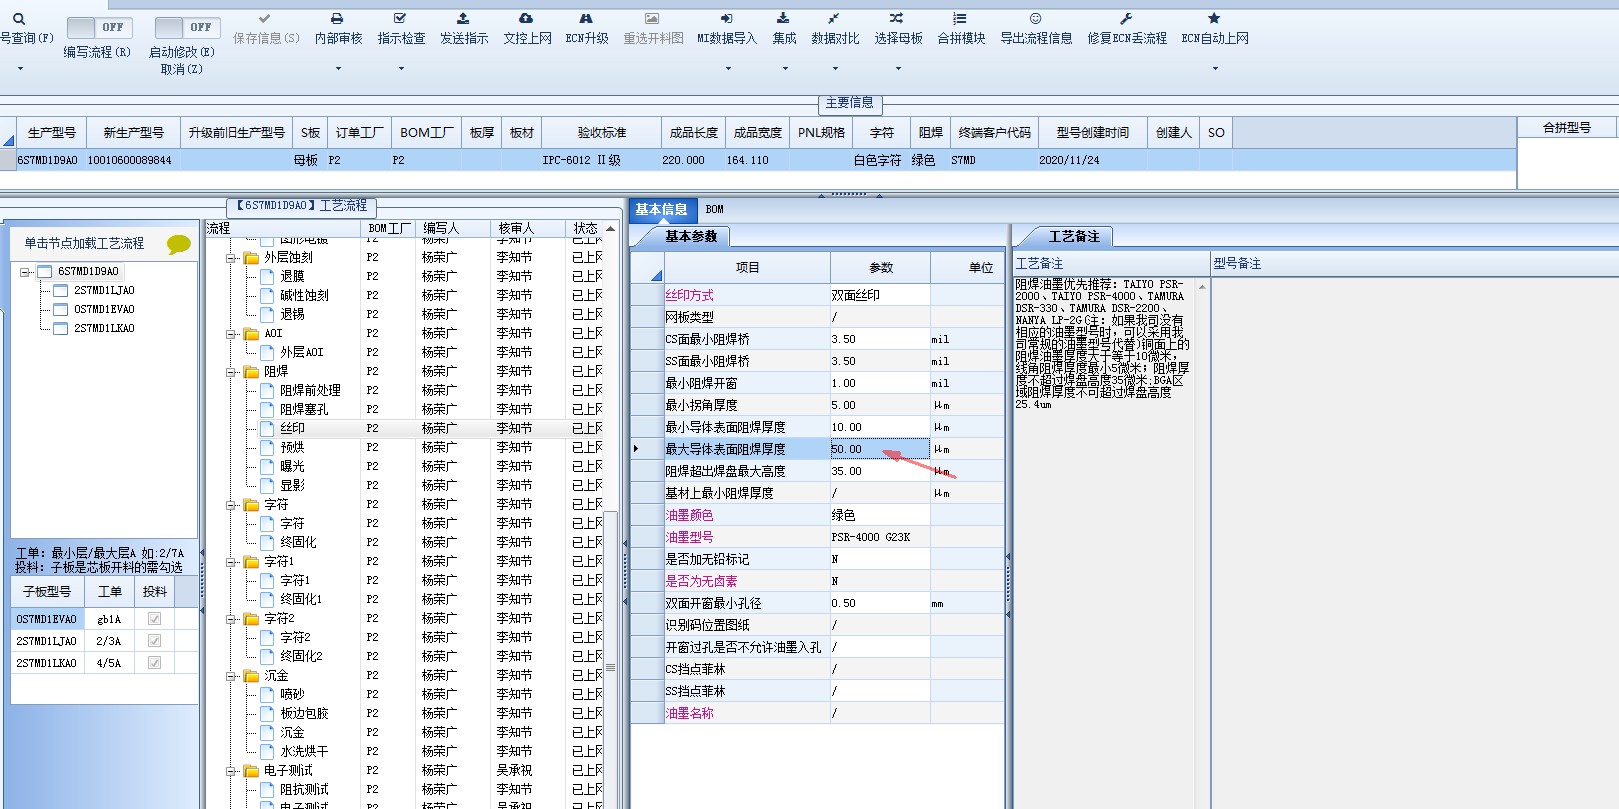Click the 保存信息 checkmark icon
Viewport: 1619px width, 809px height.
point(264,19)
